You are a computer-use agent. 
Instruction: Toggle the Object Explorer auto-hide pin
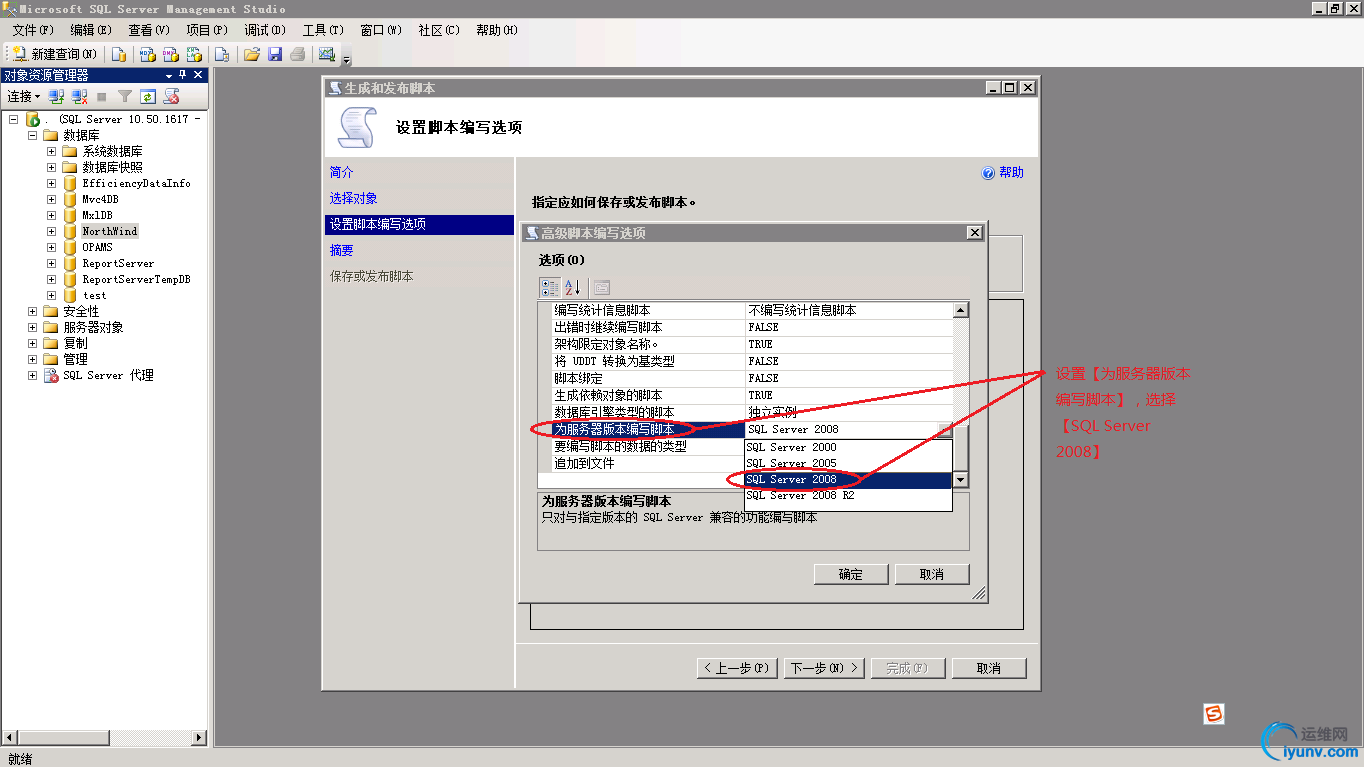[x=183, y=75]
